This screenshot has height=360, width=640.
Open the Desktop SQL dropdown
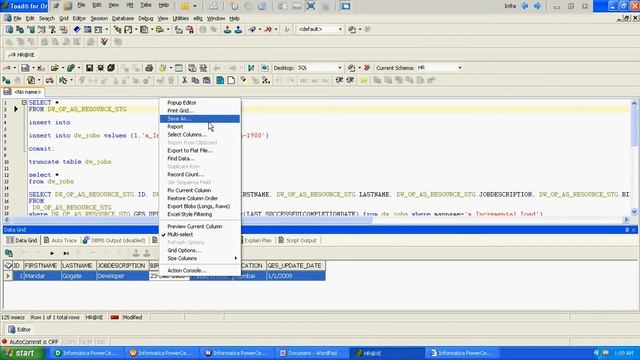(x=340, y=68)
